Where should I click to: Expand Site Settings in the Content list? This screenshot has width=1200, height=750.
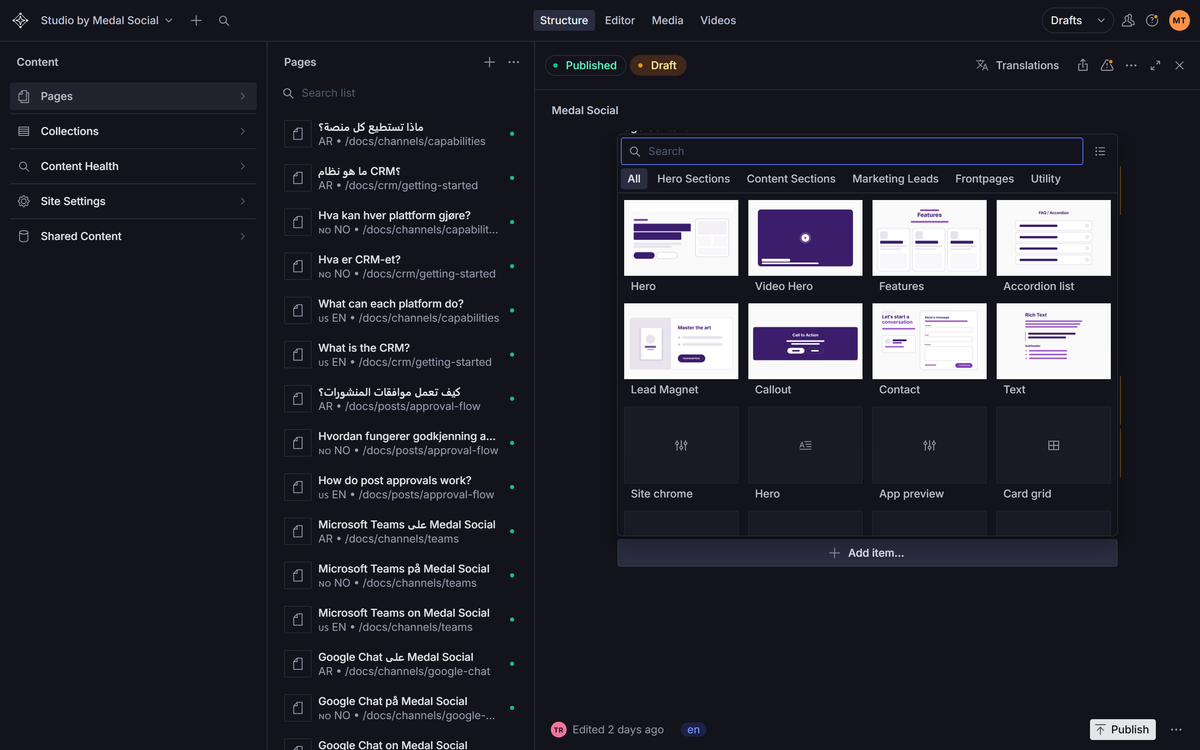coord(133,201)
